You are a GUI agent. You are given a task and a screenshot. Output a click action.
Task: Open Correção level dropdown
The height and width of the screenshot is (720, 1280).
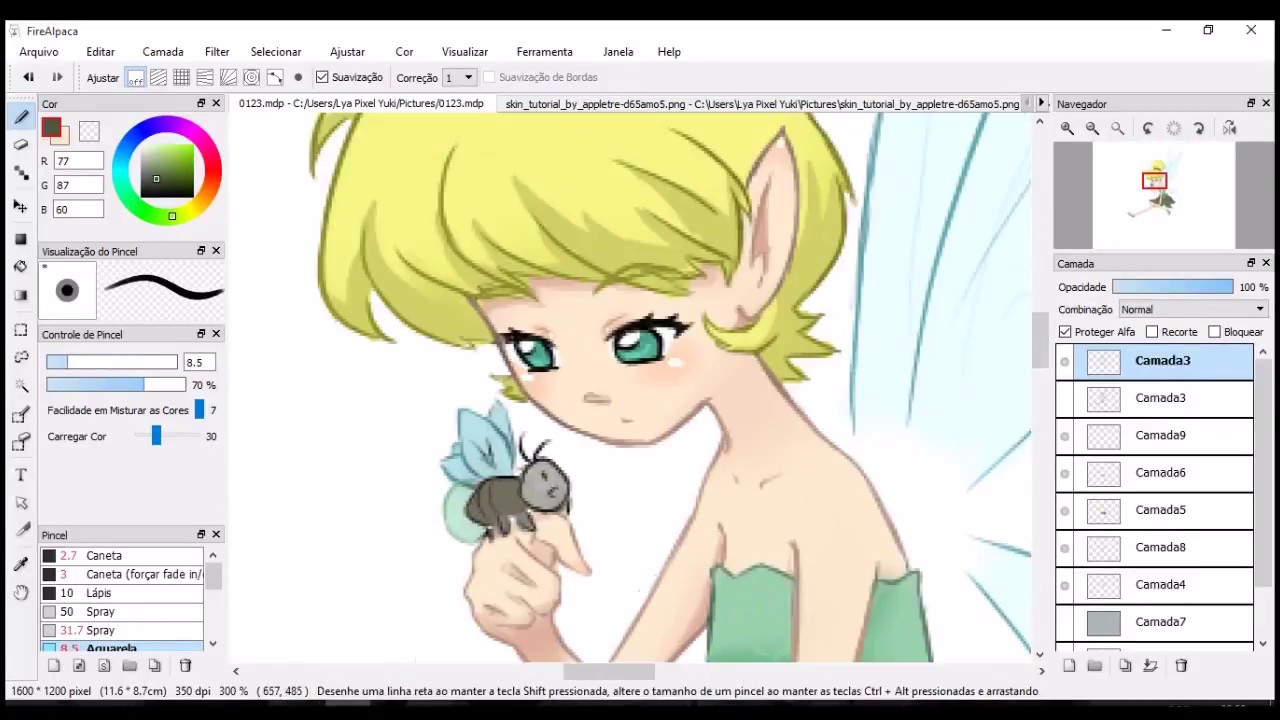459,77
